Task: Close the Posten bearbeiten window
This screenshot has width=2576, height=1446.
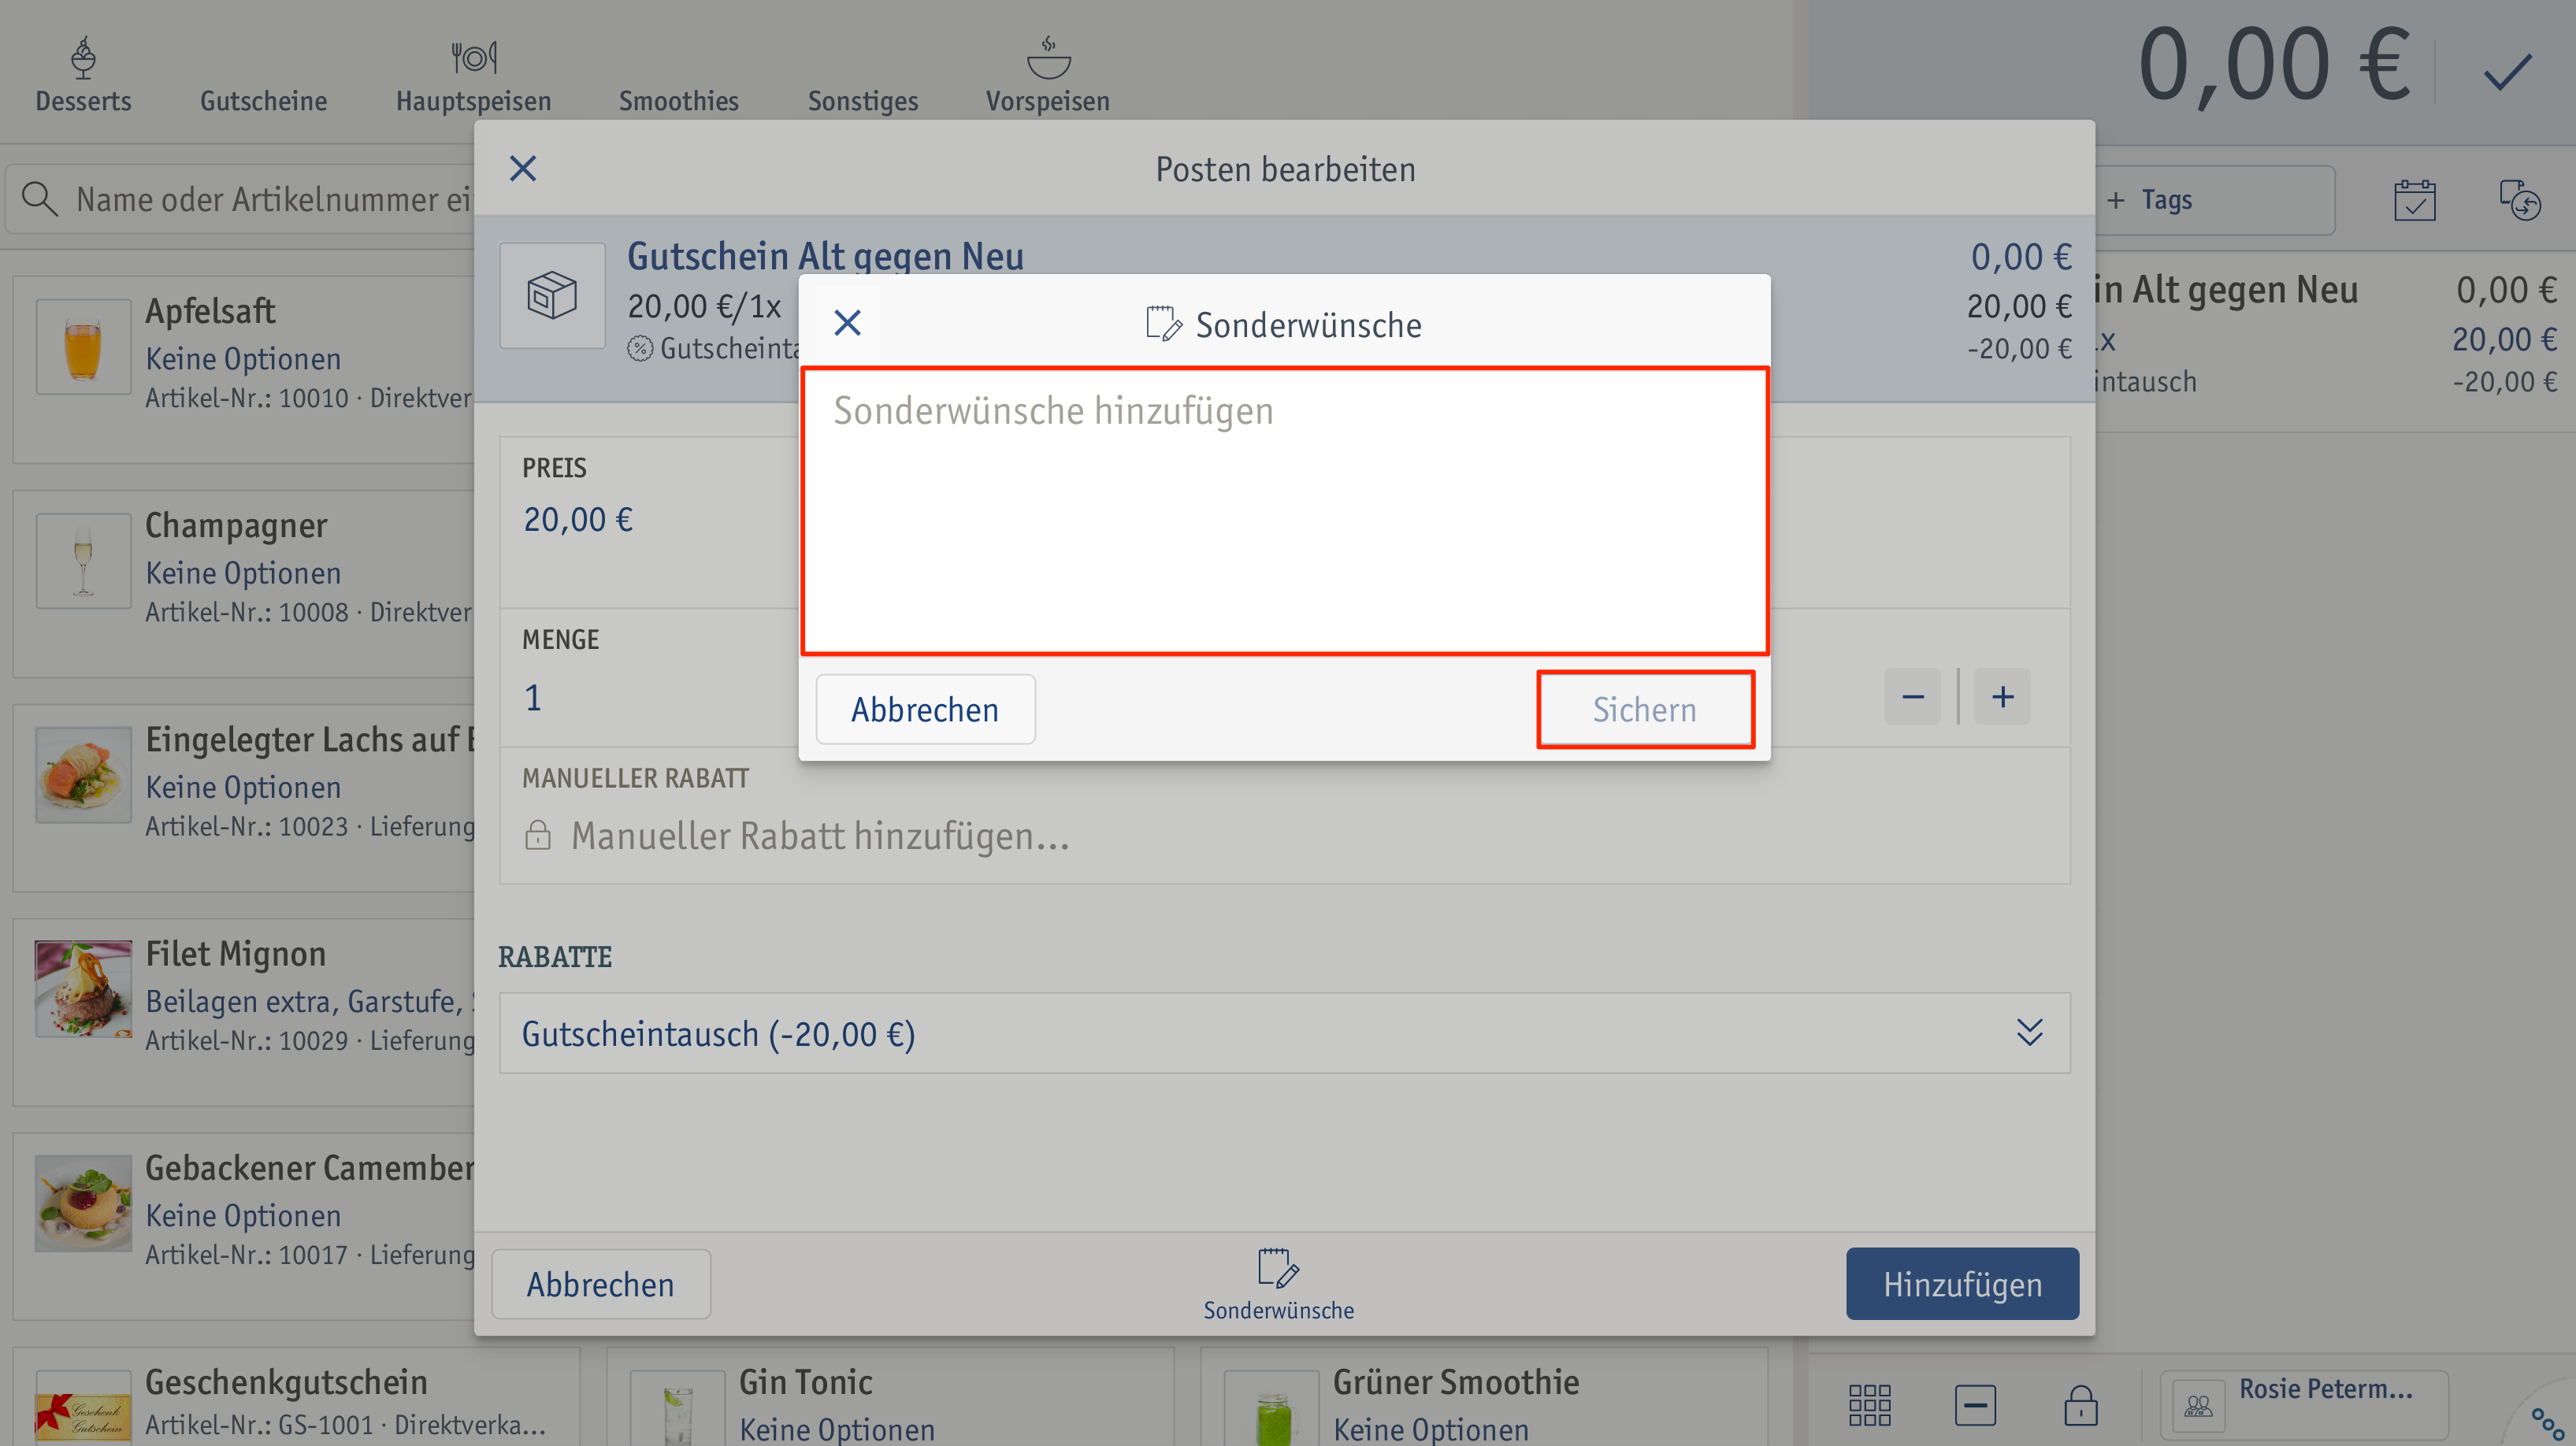Action: pyautogui.click(x=523, y=168)
